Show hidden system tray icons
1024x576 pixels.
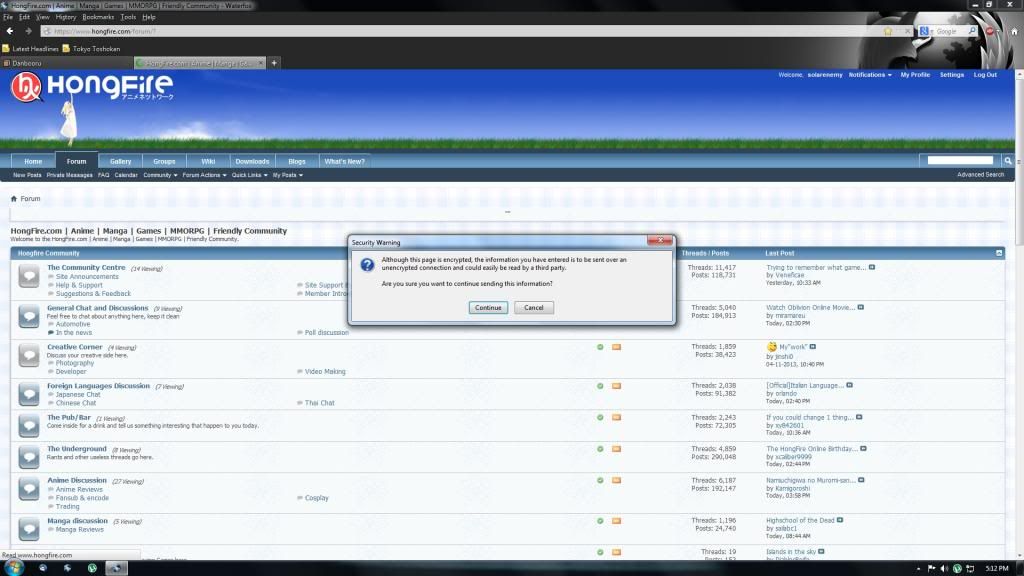918,569
